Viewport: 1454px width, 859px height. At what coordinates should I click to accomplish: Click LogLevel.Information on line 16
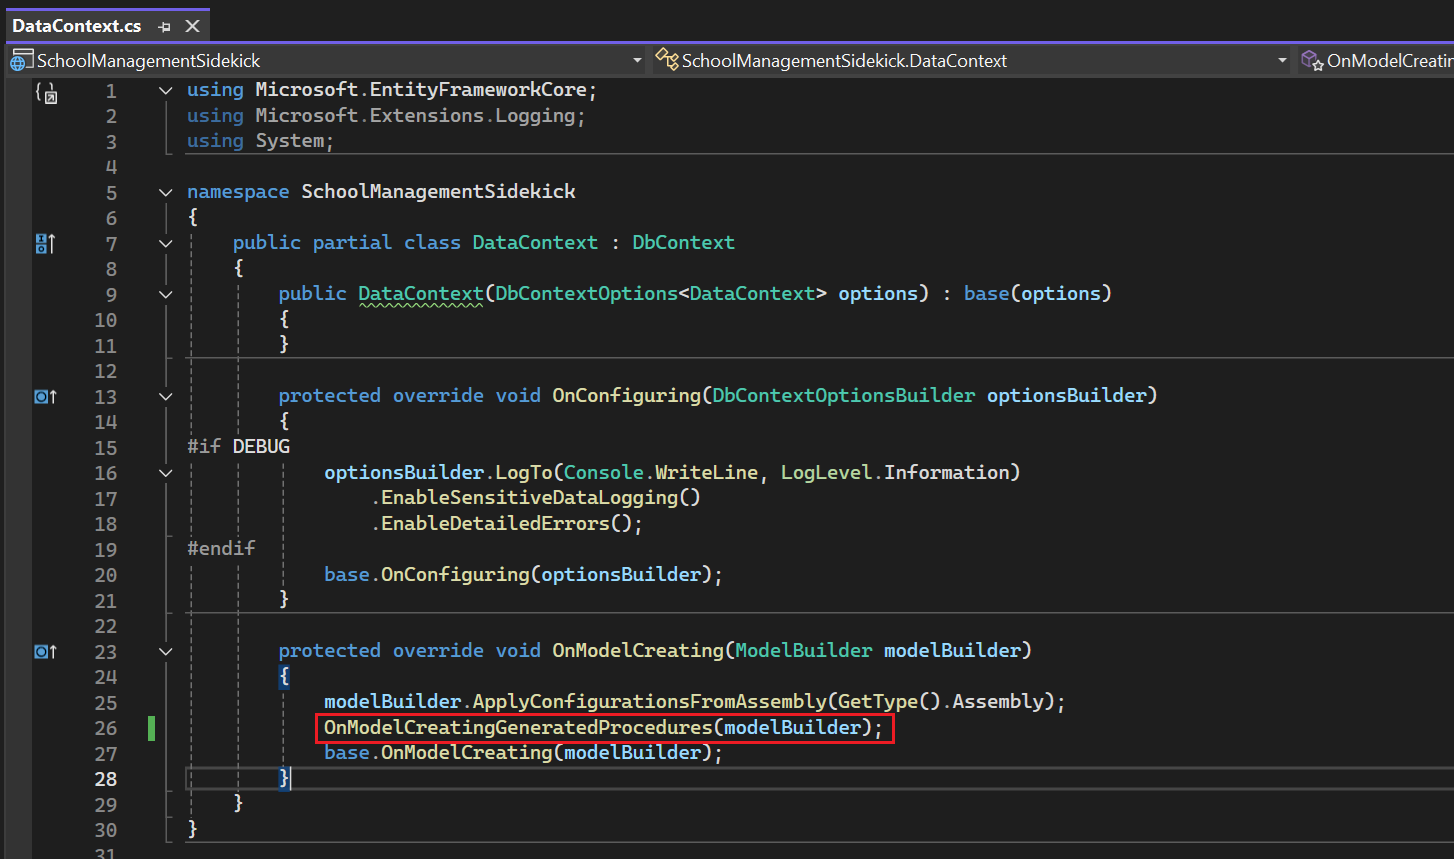pos(895,472)
